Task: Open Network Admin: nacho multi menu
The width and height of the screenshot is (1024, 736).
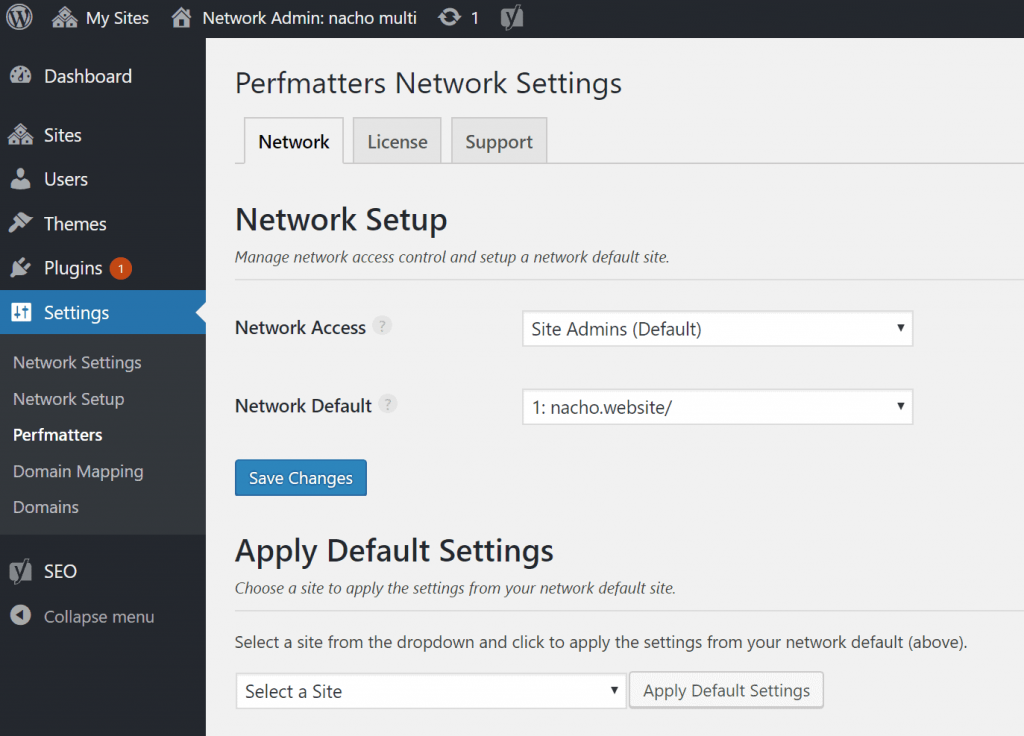Action: point(294,18)
